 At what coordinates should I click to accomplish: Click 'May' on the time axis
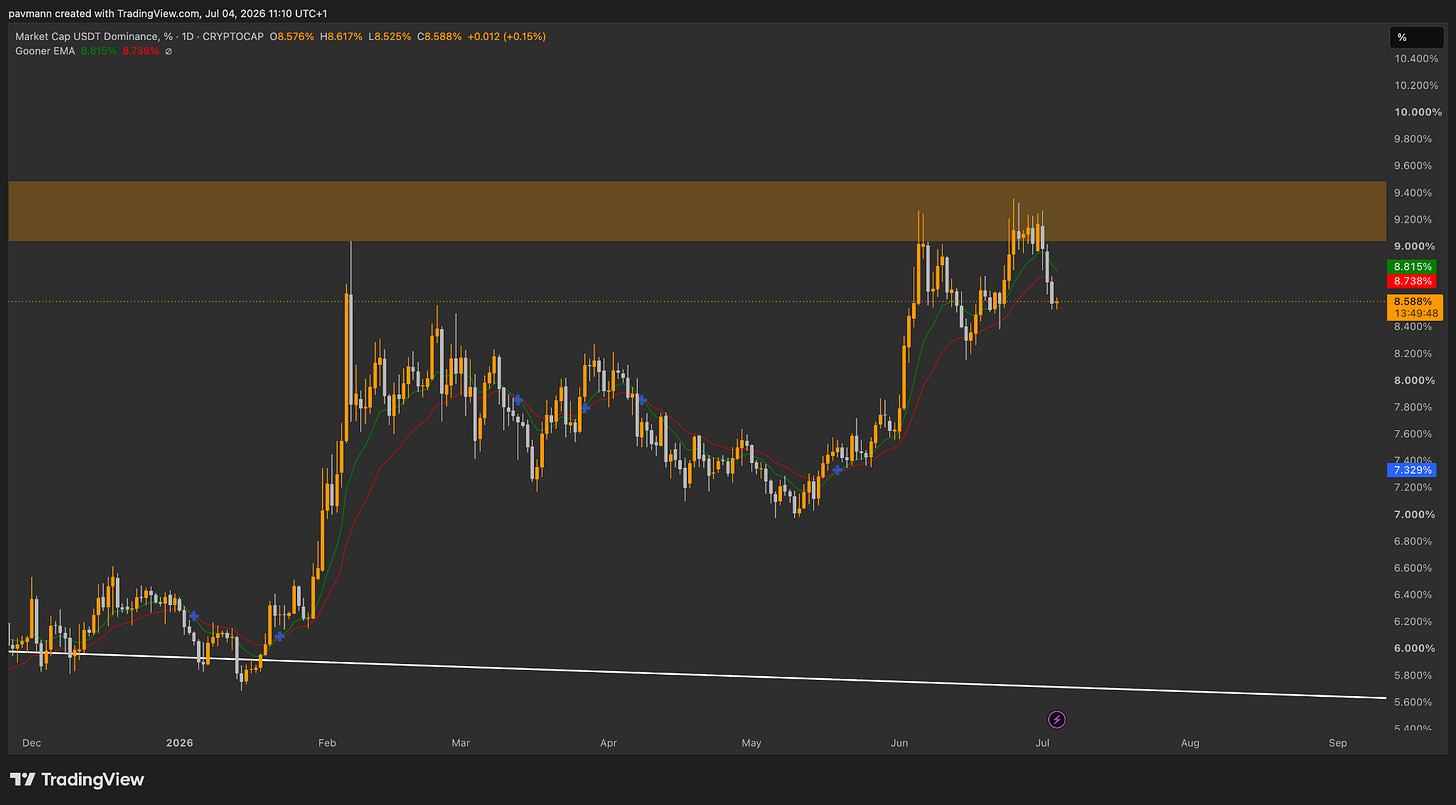pos(752,743)
